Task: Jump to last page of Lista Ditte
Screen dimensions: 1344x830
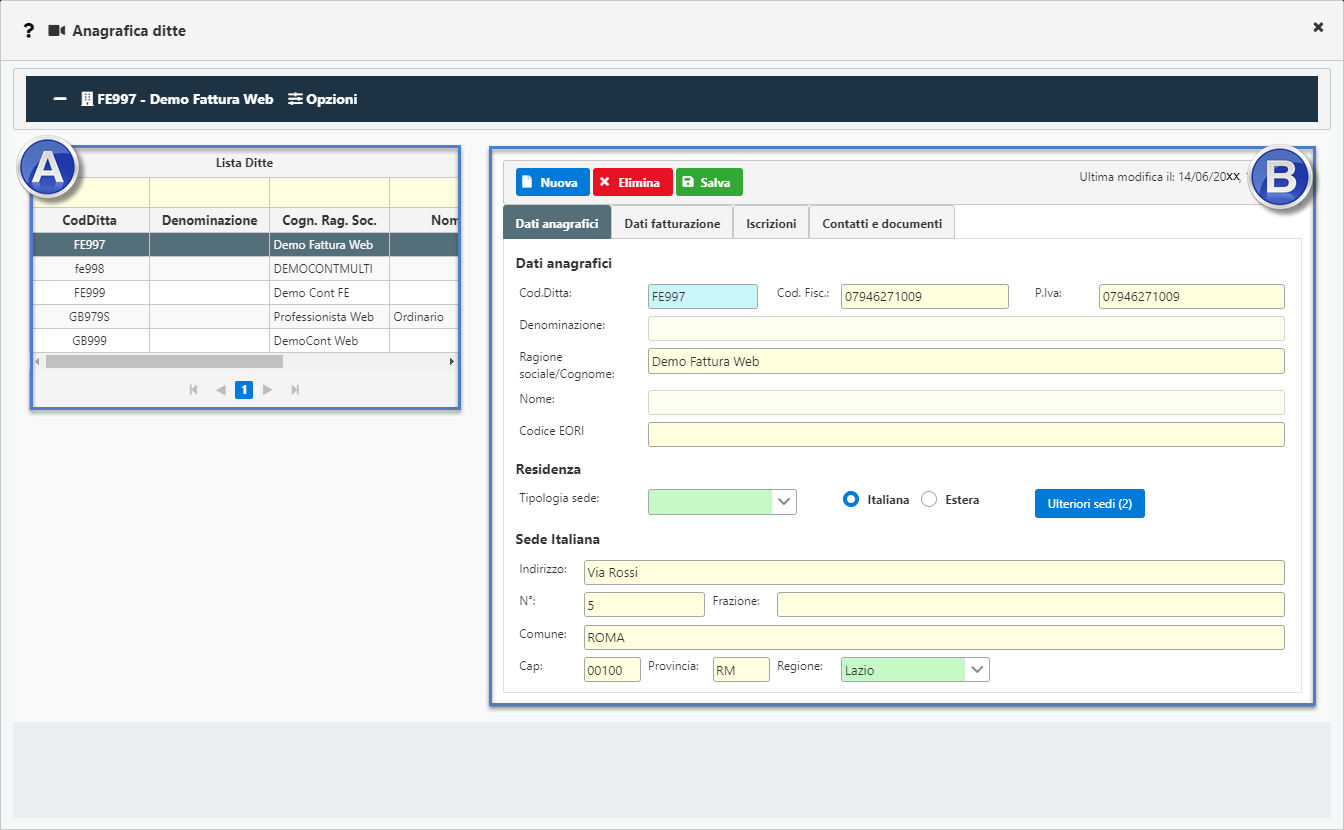Action: click(x=295, y=390)
